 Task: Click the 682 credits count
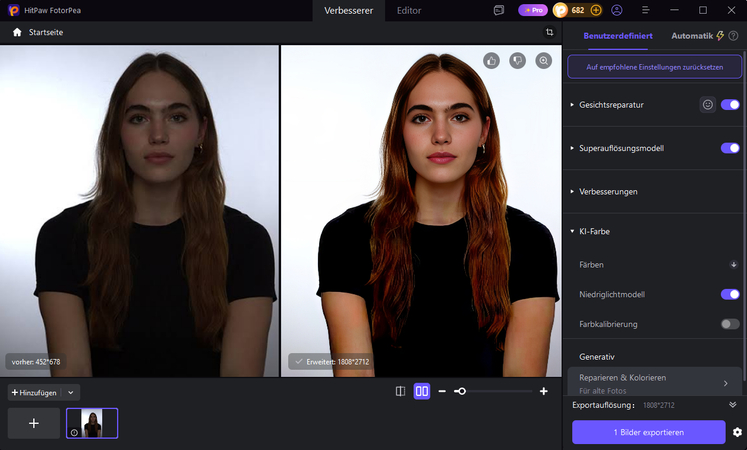click(578, 10)
